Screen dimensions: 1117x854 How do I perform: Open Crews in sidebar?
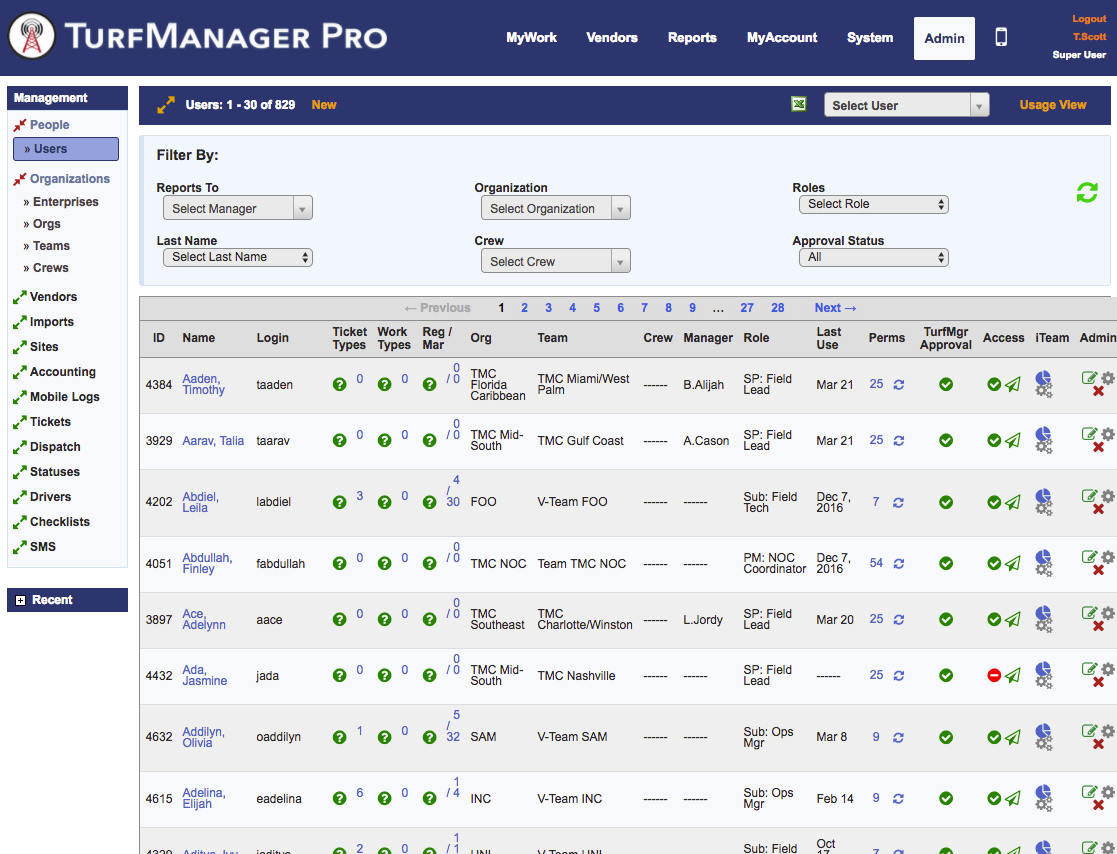[51, 268]
